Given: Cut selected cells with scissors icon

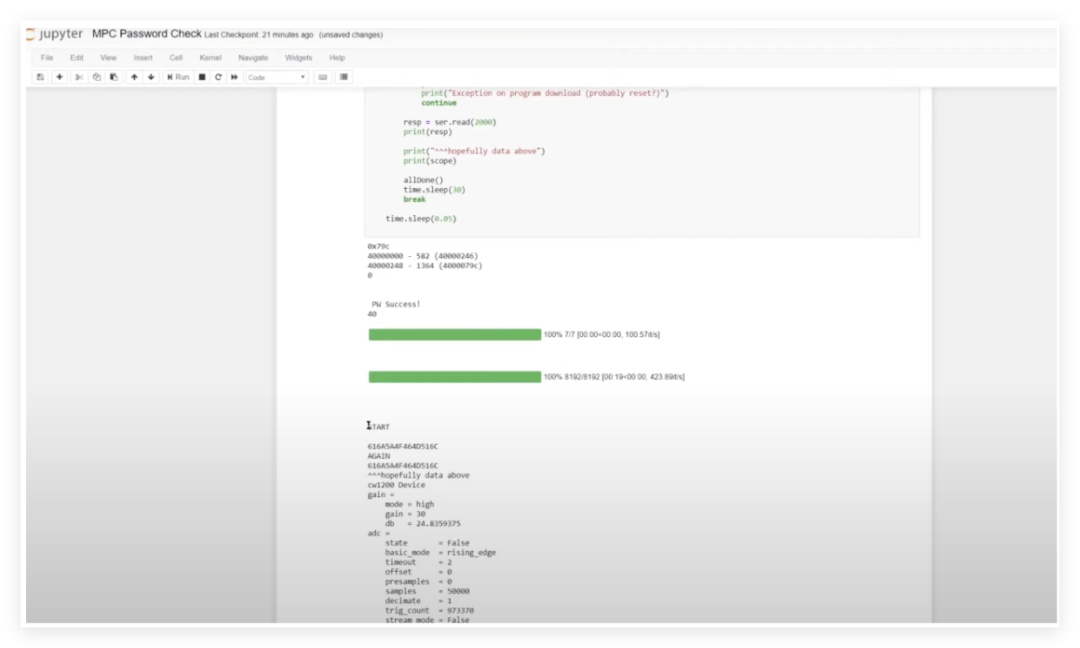Looking at the screenshot, I should pos(79,77).
